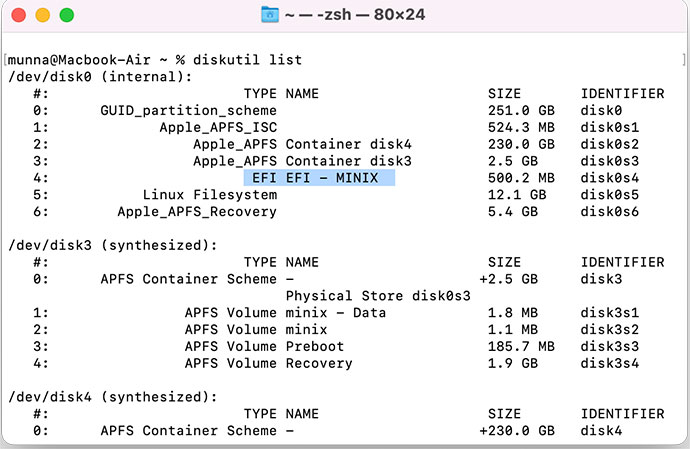This screenshot has width=690, height=449.
Task: Click the /dev/disk0 (internal) header line
Action: point(98,76)
